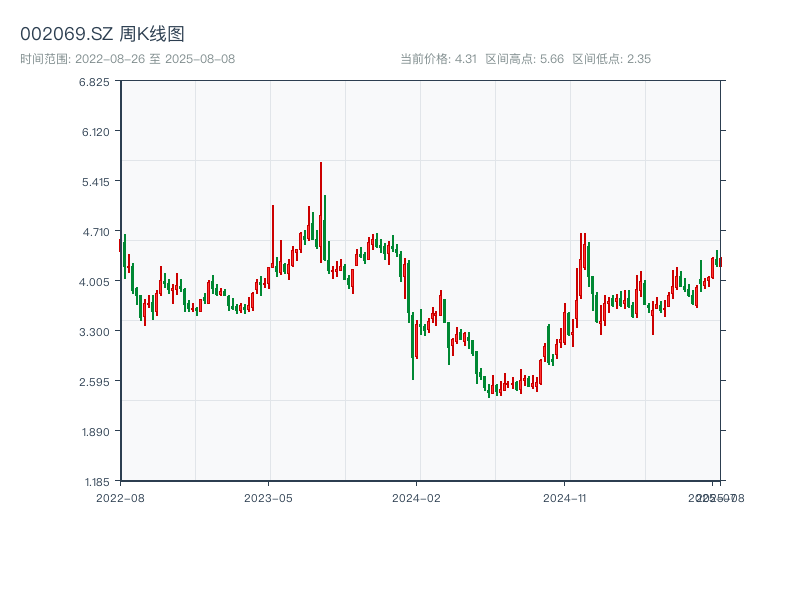Image resolution: width=800 pixels, height=600 pixels.
Task: Click the 2024-02 x-axis label
Action: pyautogui.click(x=416, y=498)
